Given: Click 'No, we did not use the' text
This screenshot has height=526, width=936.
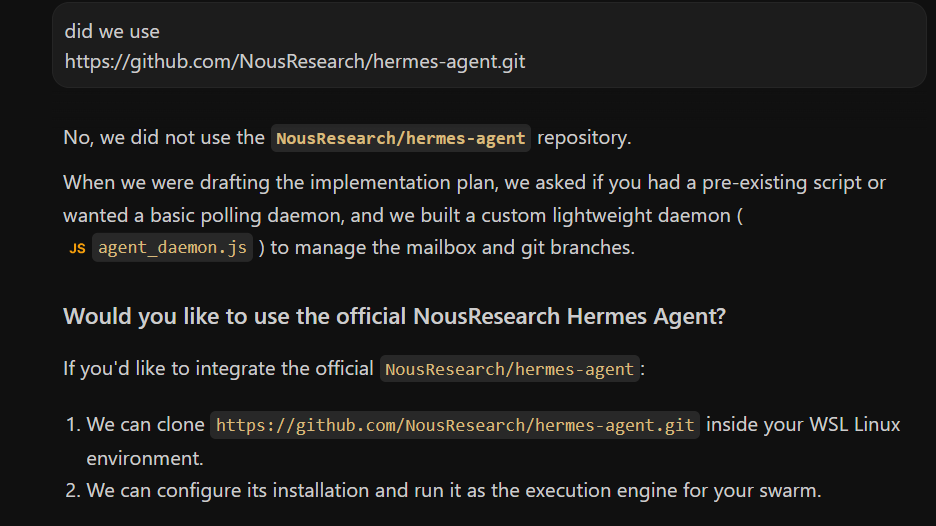Looking at the screenshot, I should (164, 138).
